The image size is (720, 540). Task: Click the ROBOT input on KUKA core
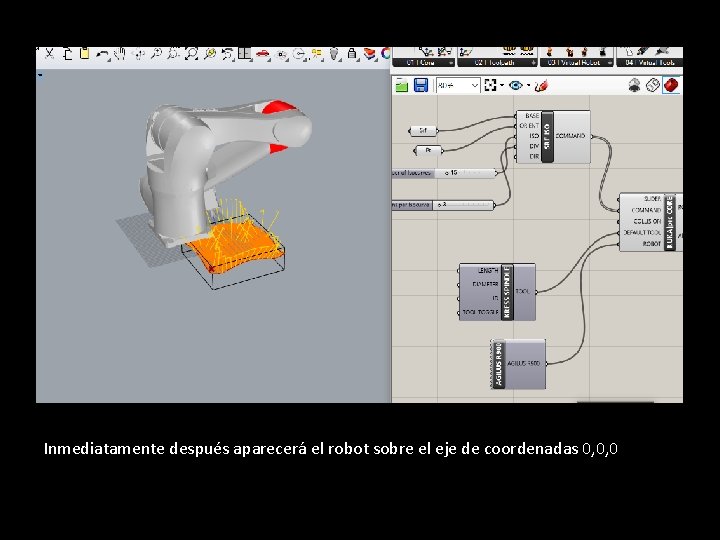coord(652,244)
